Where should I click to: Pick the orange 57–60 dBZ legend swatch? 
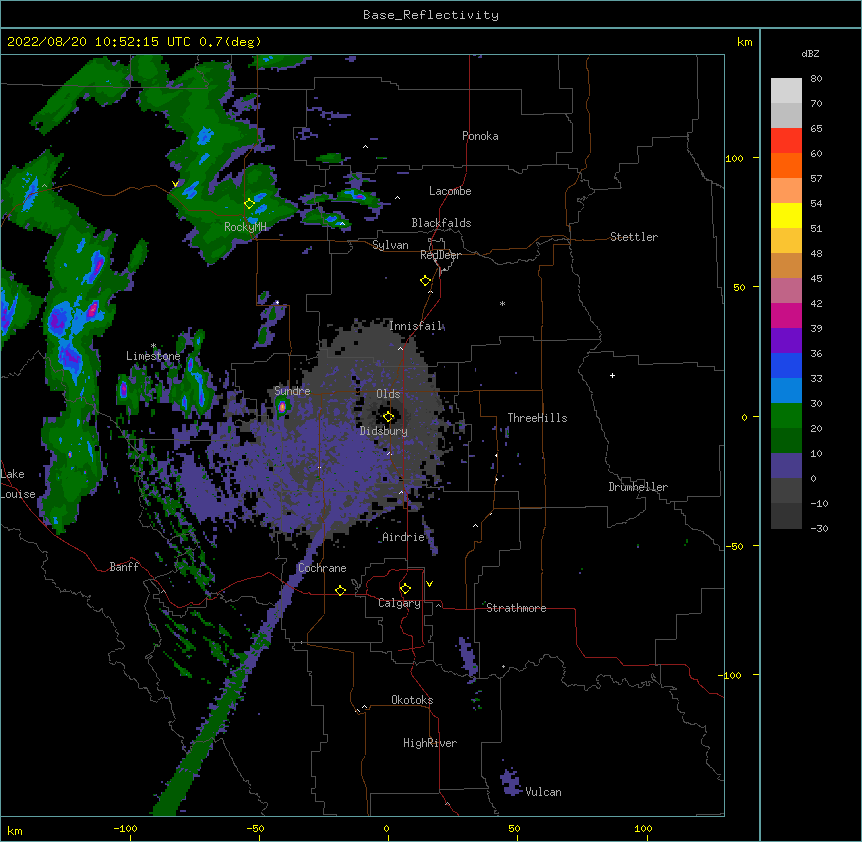click(786, 165)
